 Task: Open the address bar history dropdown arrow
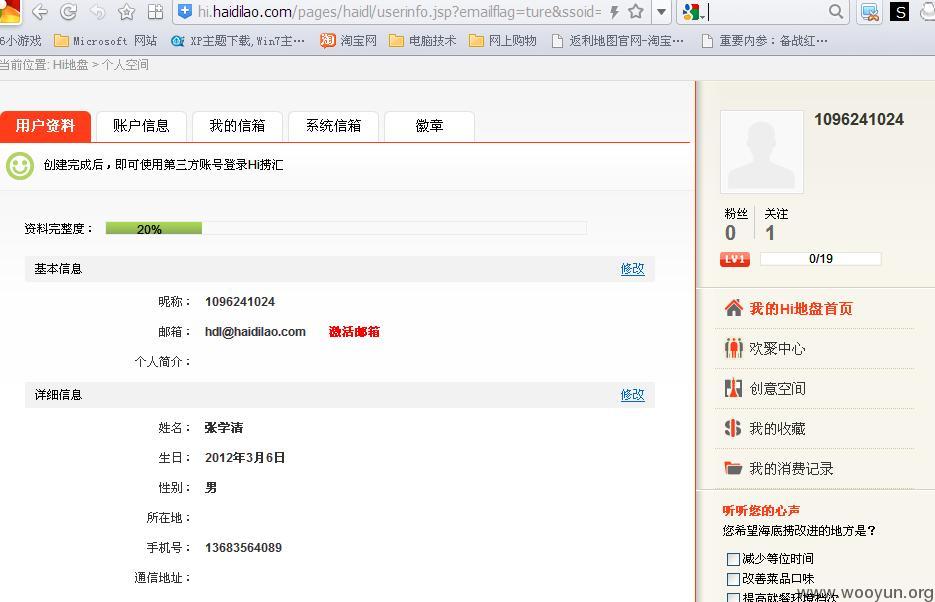pyautogui.click(x=661, y=11)
